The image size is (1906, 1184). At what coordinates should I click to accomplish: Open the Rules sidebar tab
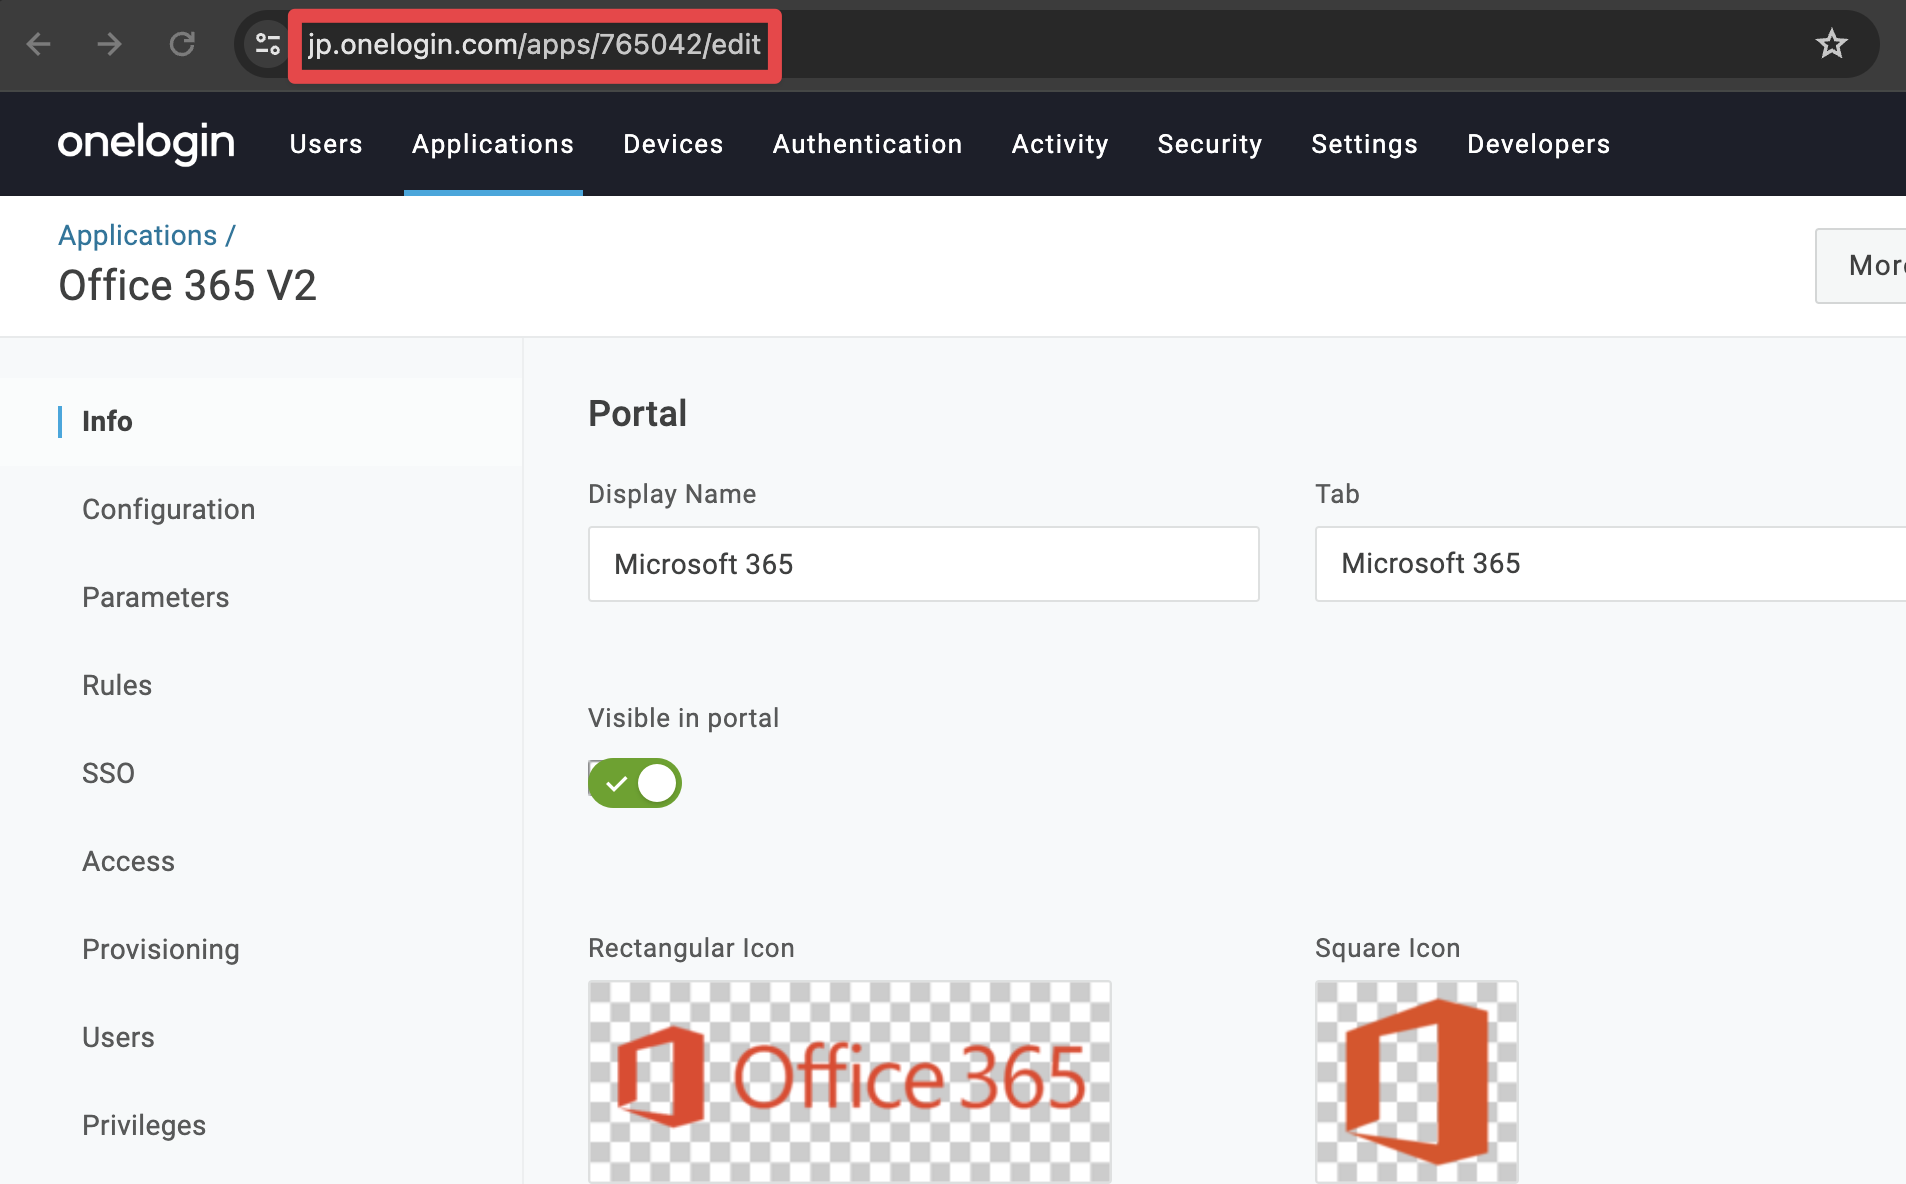[117, 685]
